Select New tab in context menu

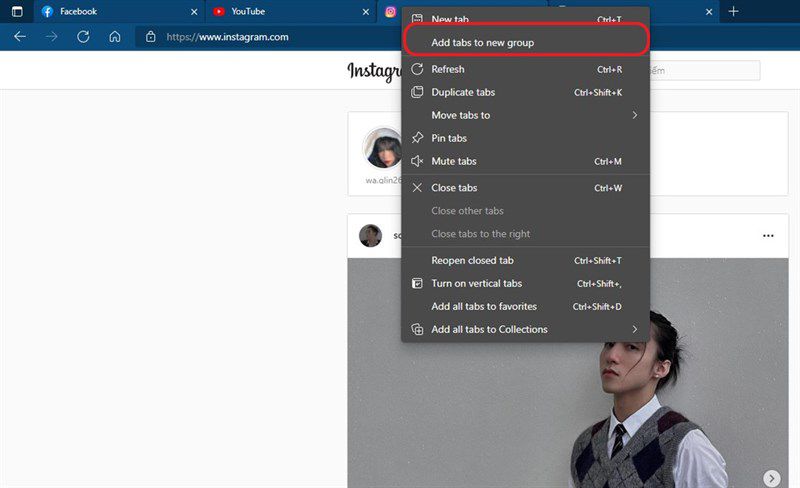pos(526,19)
